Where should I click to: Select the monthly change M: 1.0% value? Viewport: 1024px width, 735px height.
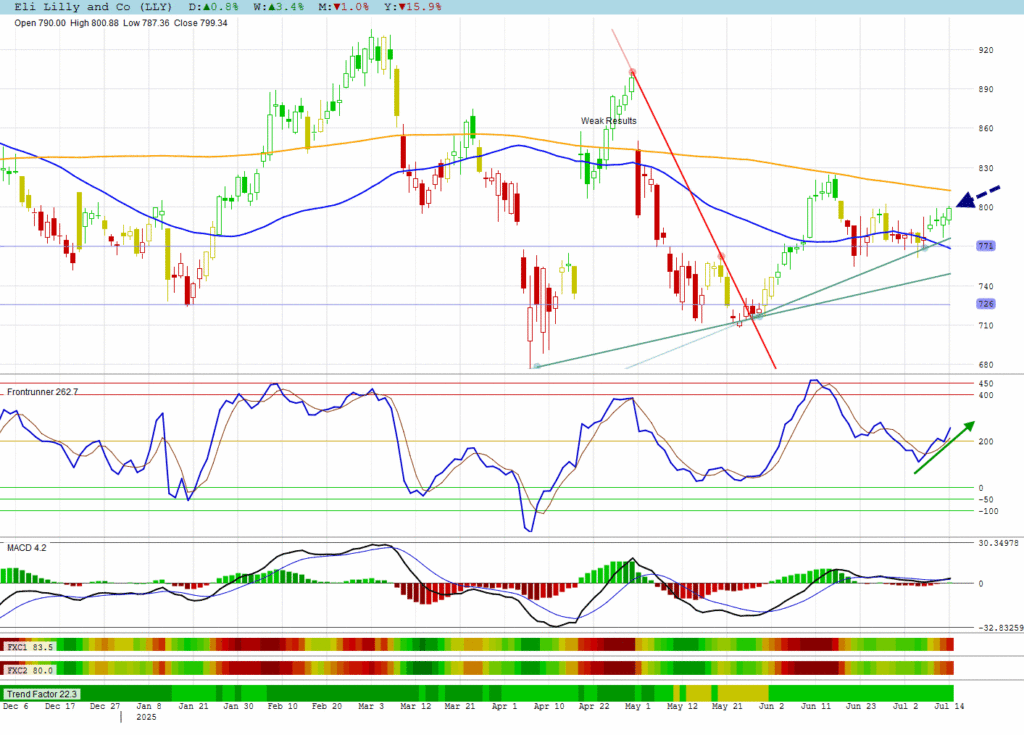pos(344,7)
